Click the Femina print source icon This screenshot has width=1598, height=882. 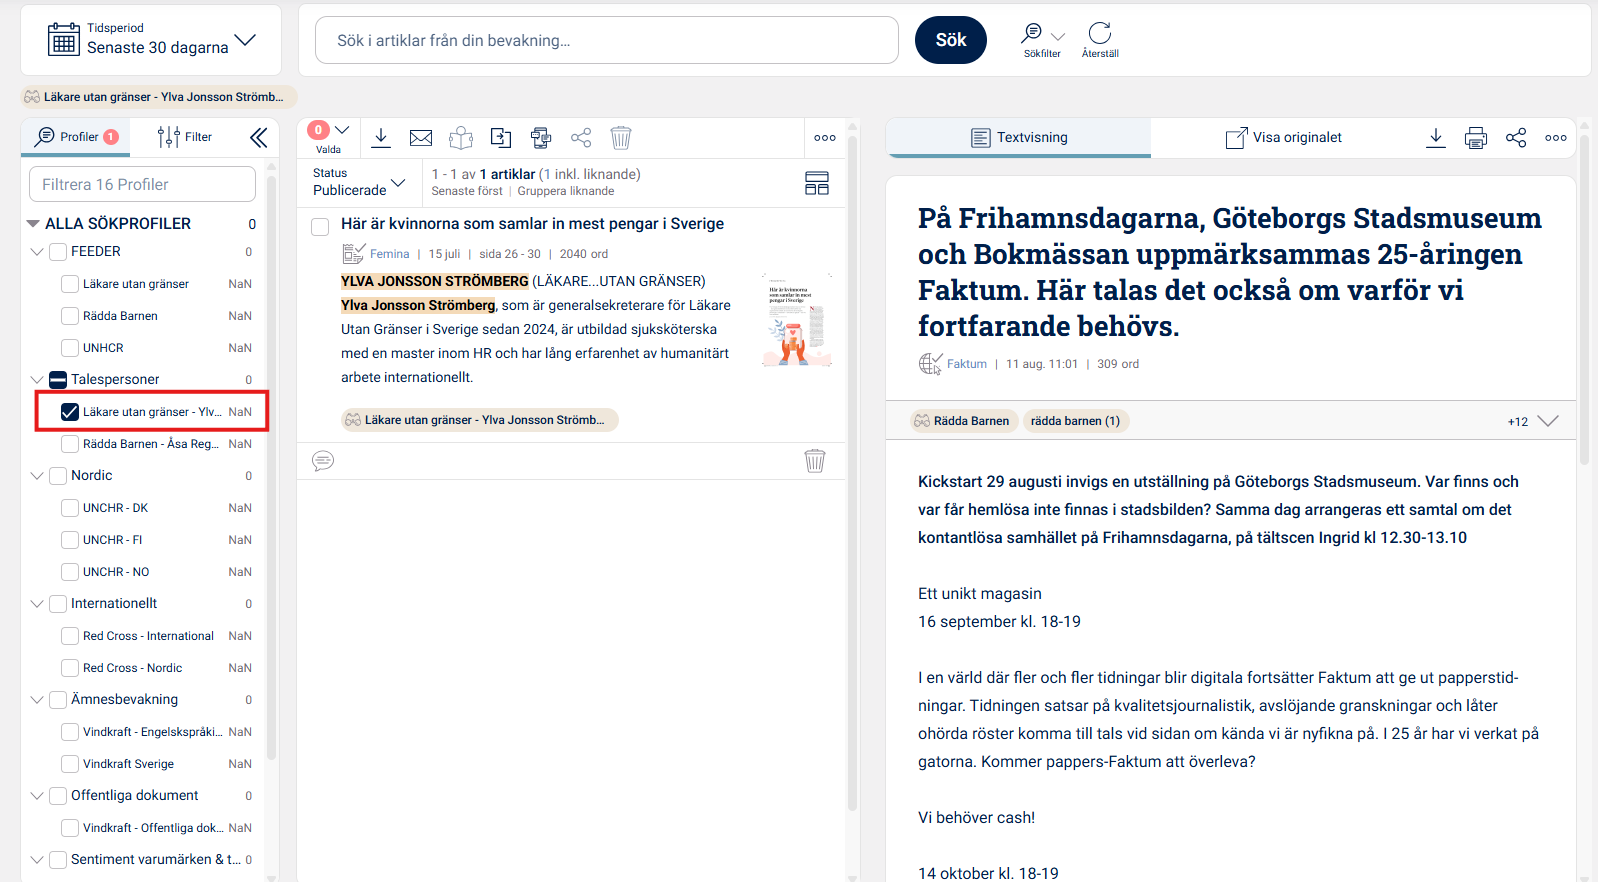point(353,254)
